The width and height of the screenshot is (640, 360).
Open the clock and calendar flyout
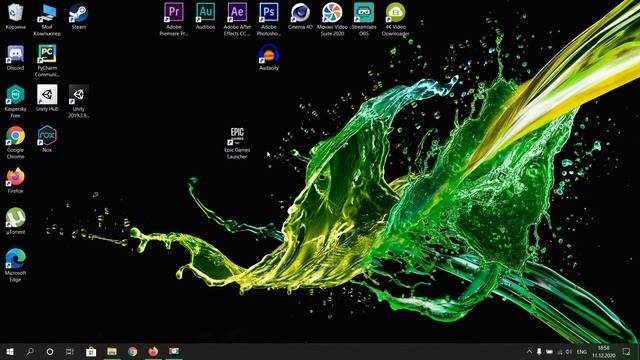pyautogui.click(x=603, y=352)
